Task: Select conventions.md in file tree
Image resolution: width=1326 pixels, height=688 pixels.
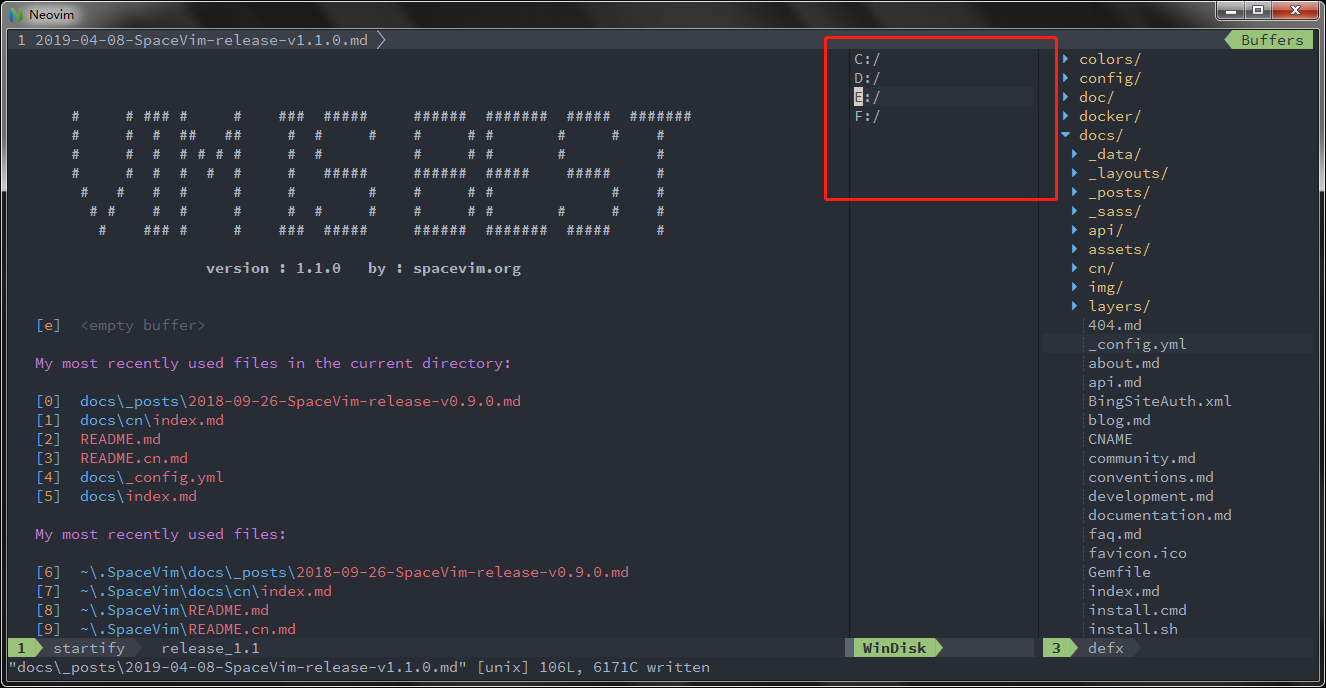Action: pyautogui.click(x=1151, y=477)
